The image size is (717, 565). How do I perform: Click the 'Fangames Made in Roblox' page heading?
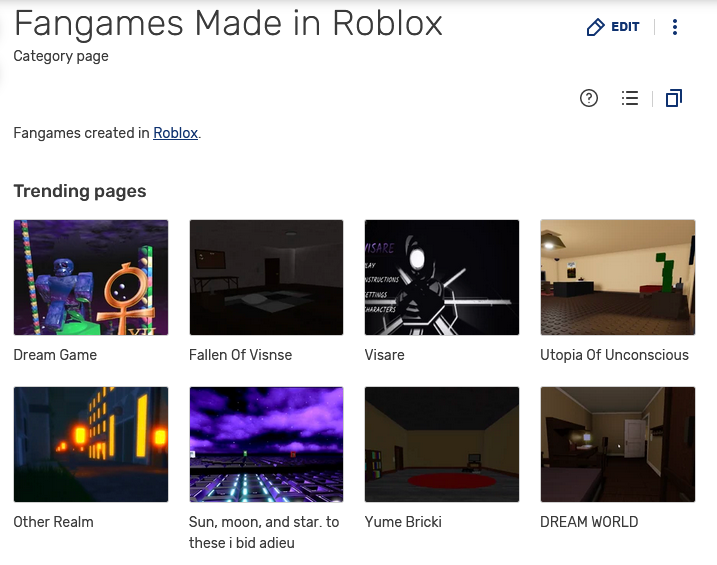click(228, 24)
